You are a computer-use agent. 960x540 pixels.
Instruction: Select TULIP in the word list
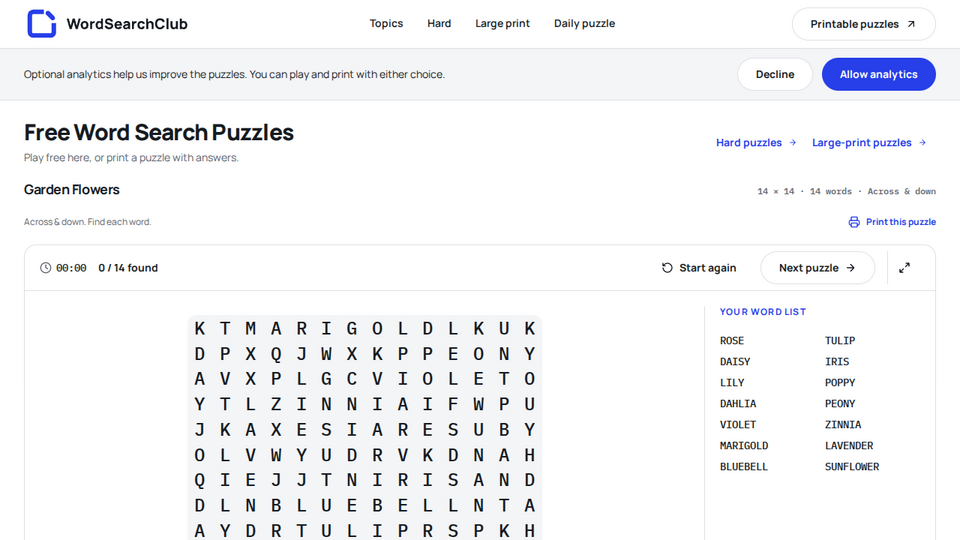840,340
